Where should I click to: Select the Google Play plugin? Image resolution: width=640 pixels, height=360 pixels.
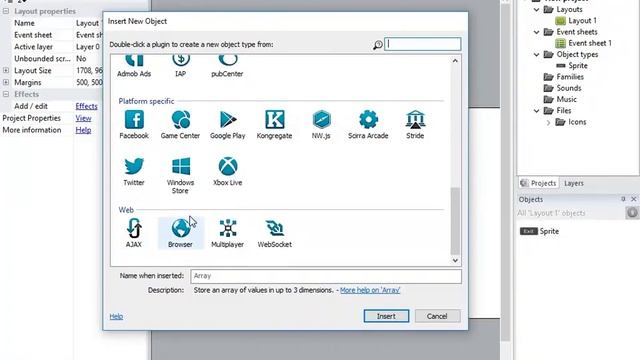(227, 125)
